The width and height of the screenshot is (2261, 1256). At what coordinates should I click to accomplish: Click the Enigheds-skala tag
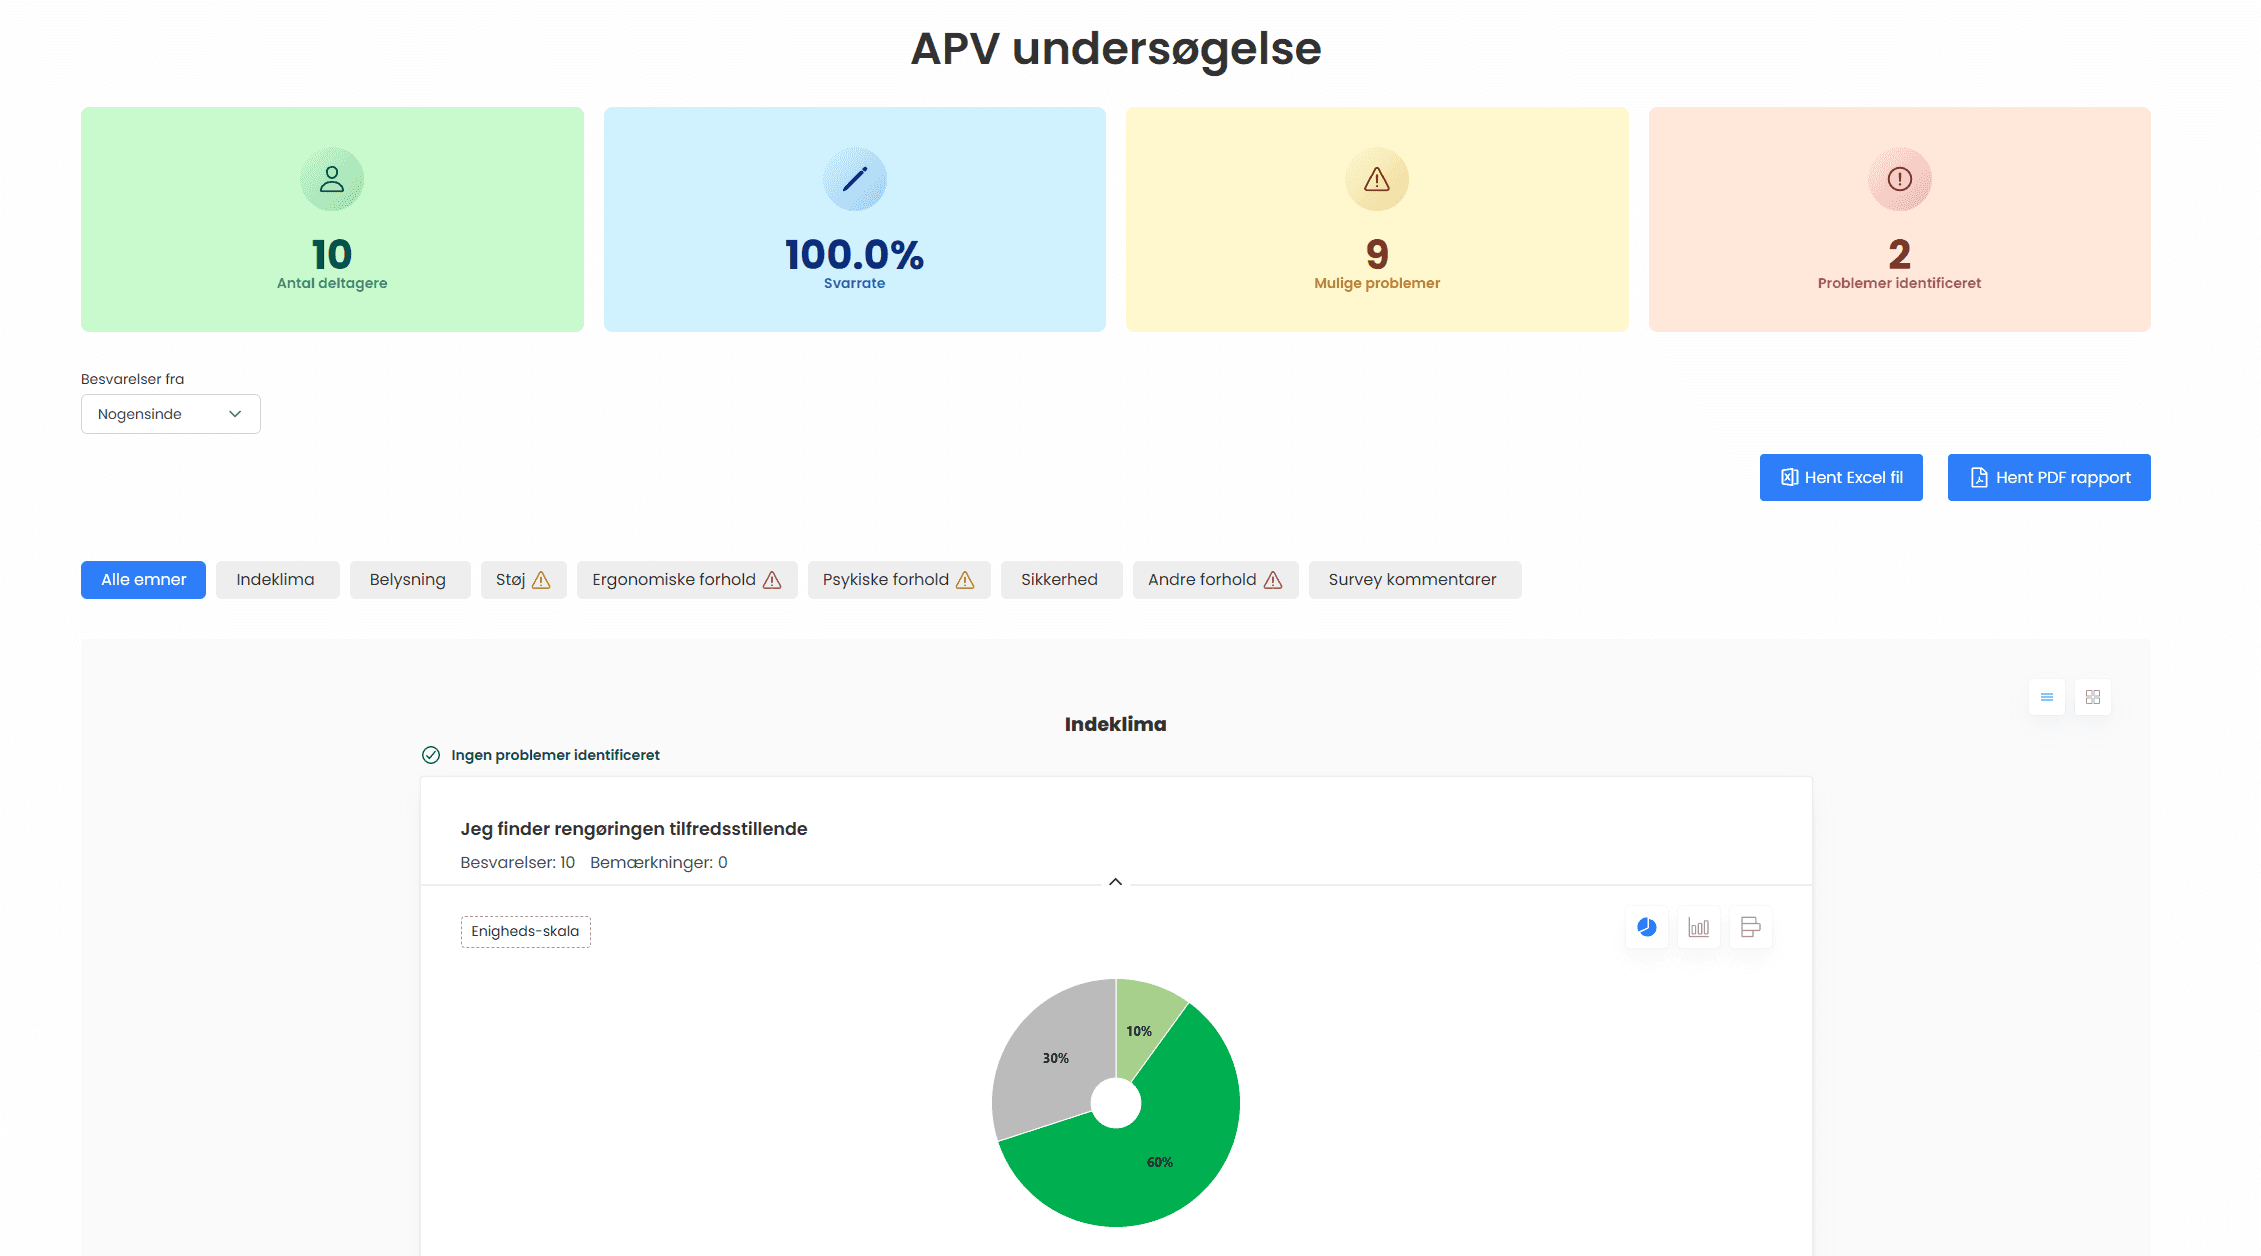[525, 931]
